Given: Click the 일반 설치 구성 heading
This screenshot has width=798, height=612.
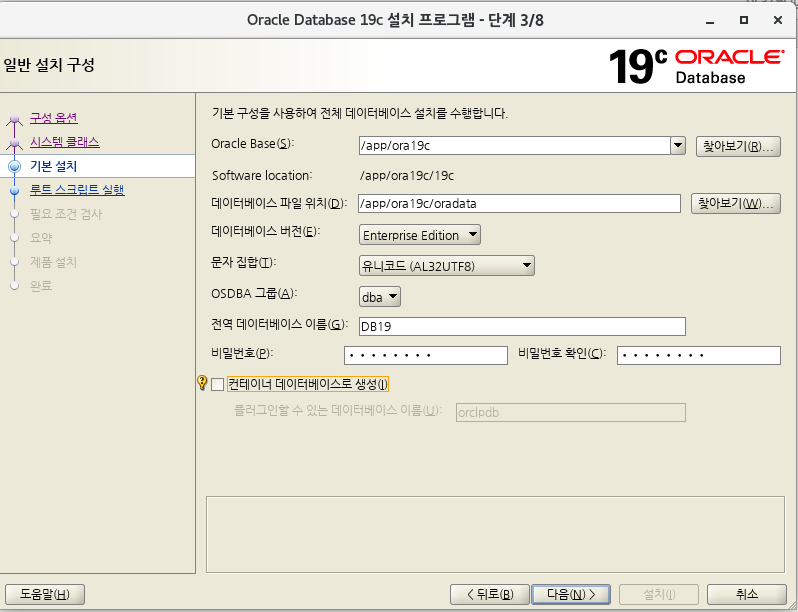Looking at the screenshot, I should [x=49, y=65].
